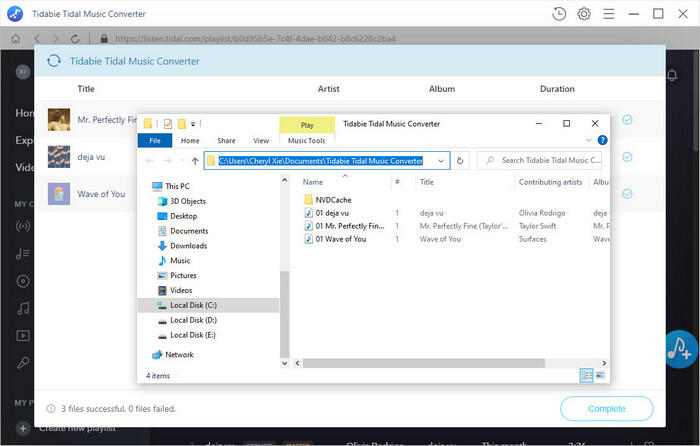The height and width of the screenshot is (446, 700).
Task: Open conversion history clock icon
Action: click(559, 14)
